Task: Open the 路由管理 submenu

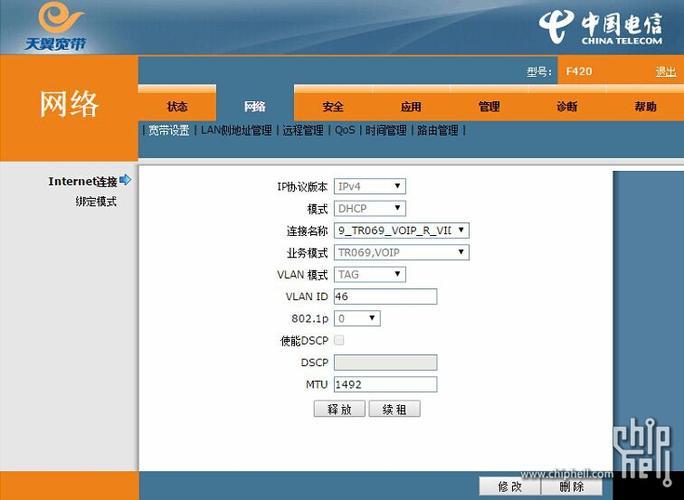Action: coord(438,130)
